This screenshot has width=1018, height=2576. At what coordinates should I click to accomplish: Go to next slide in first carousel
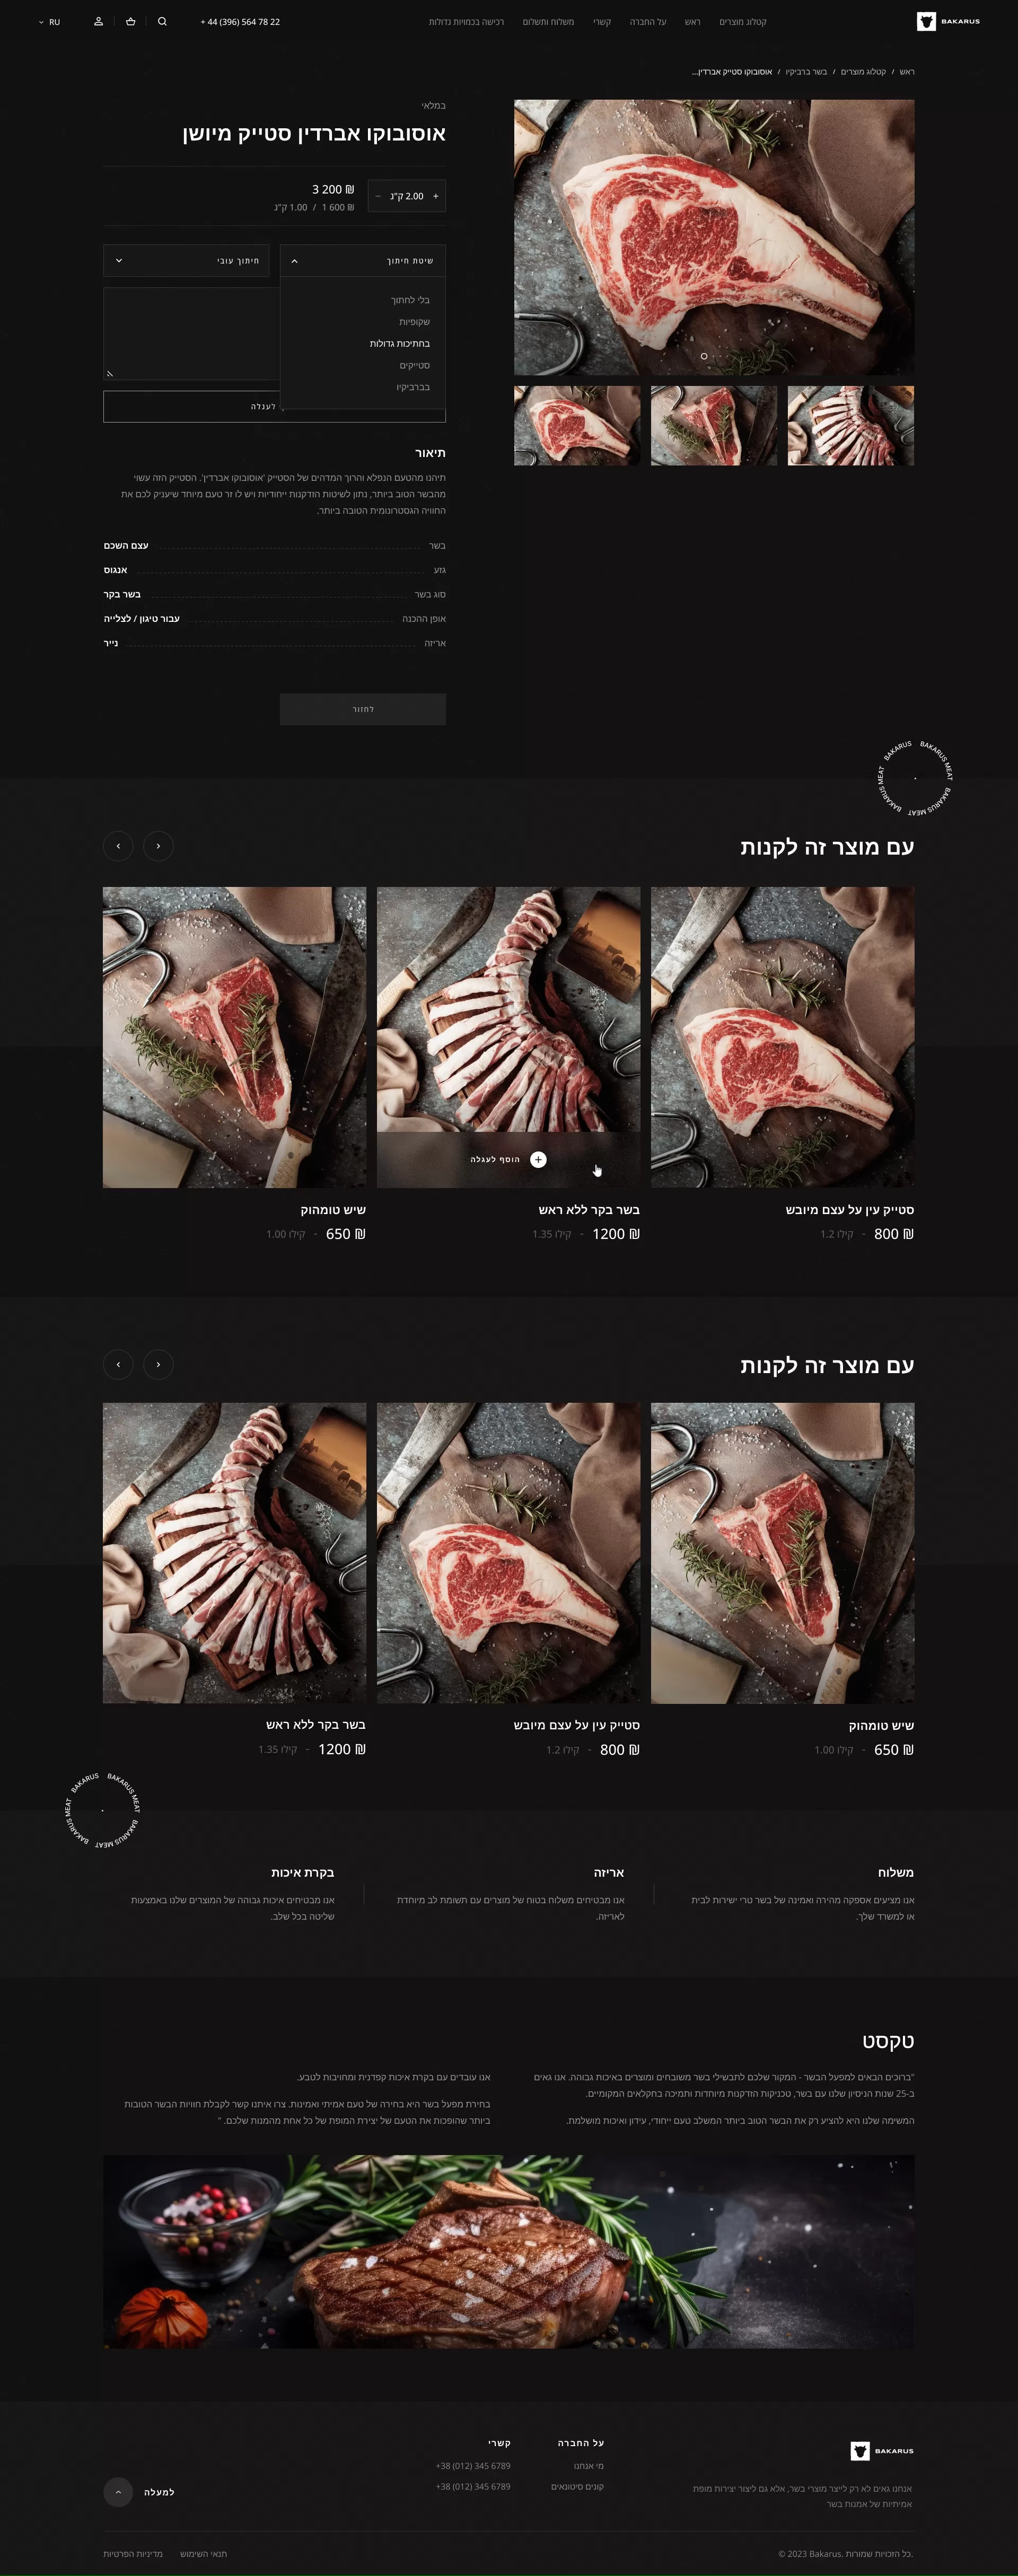click(158, 846)
